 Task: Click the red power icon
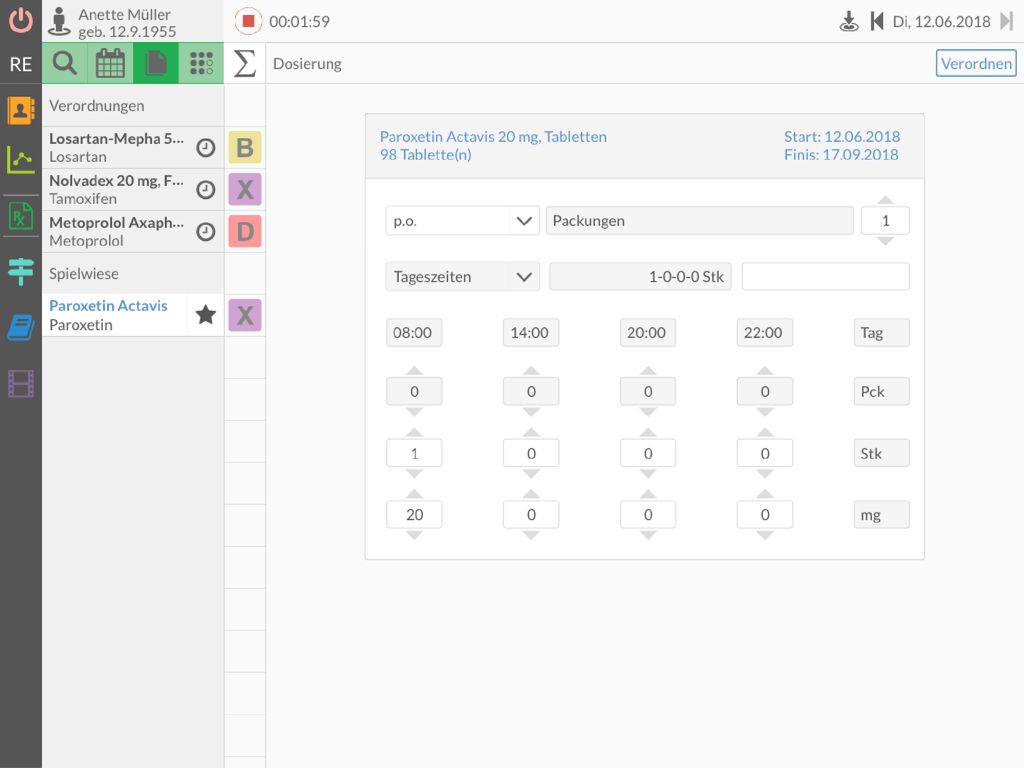pyautogui.click(x=21, y=21)
